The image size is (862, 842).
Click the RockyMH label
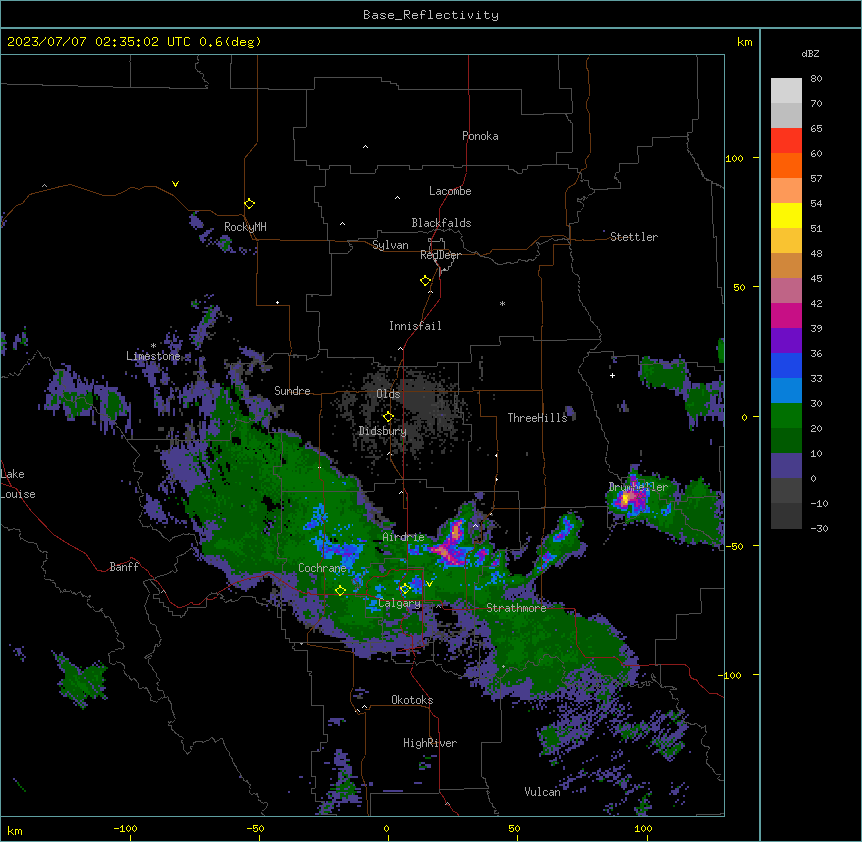click(x=245, y=227)
